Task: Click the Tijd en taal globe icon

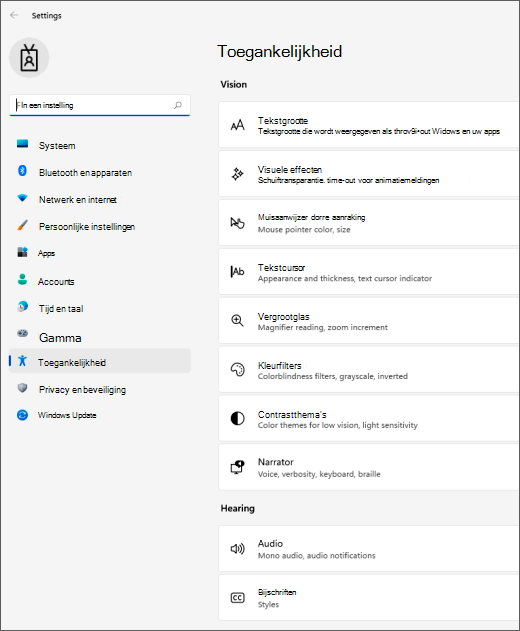Action: pyautogui.click(x=23, y=307)
